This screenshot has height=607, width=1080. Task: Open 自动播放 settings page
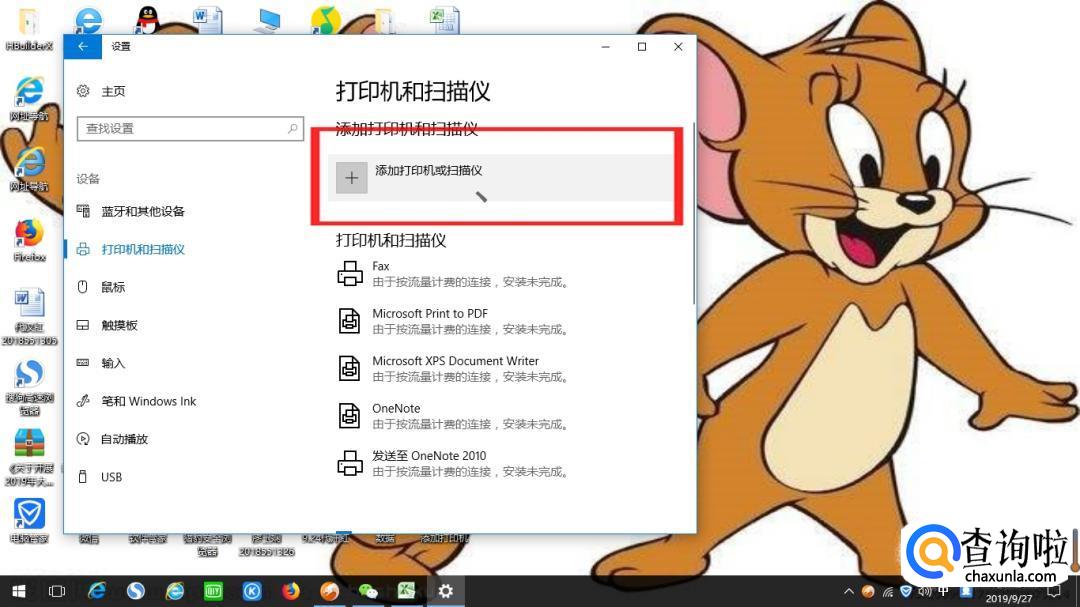pos(124,440)
